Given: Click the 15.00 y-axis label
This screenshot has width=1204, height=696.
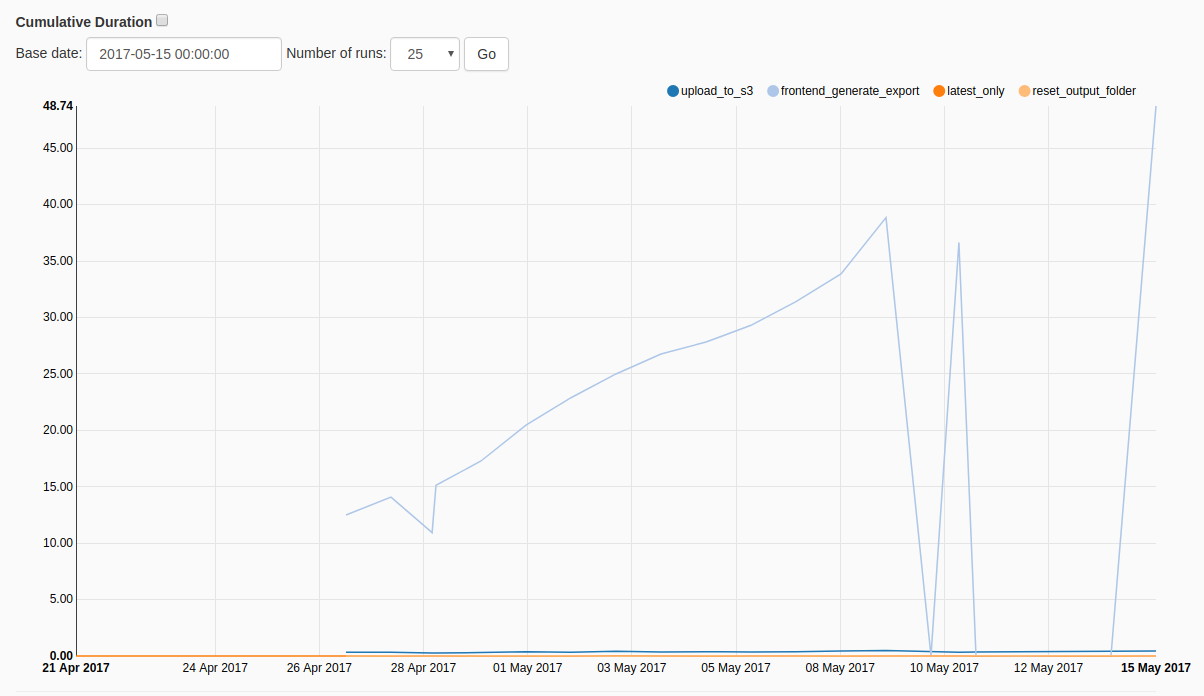Looking at the screenshot, I should tap(58, 487).
